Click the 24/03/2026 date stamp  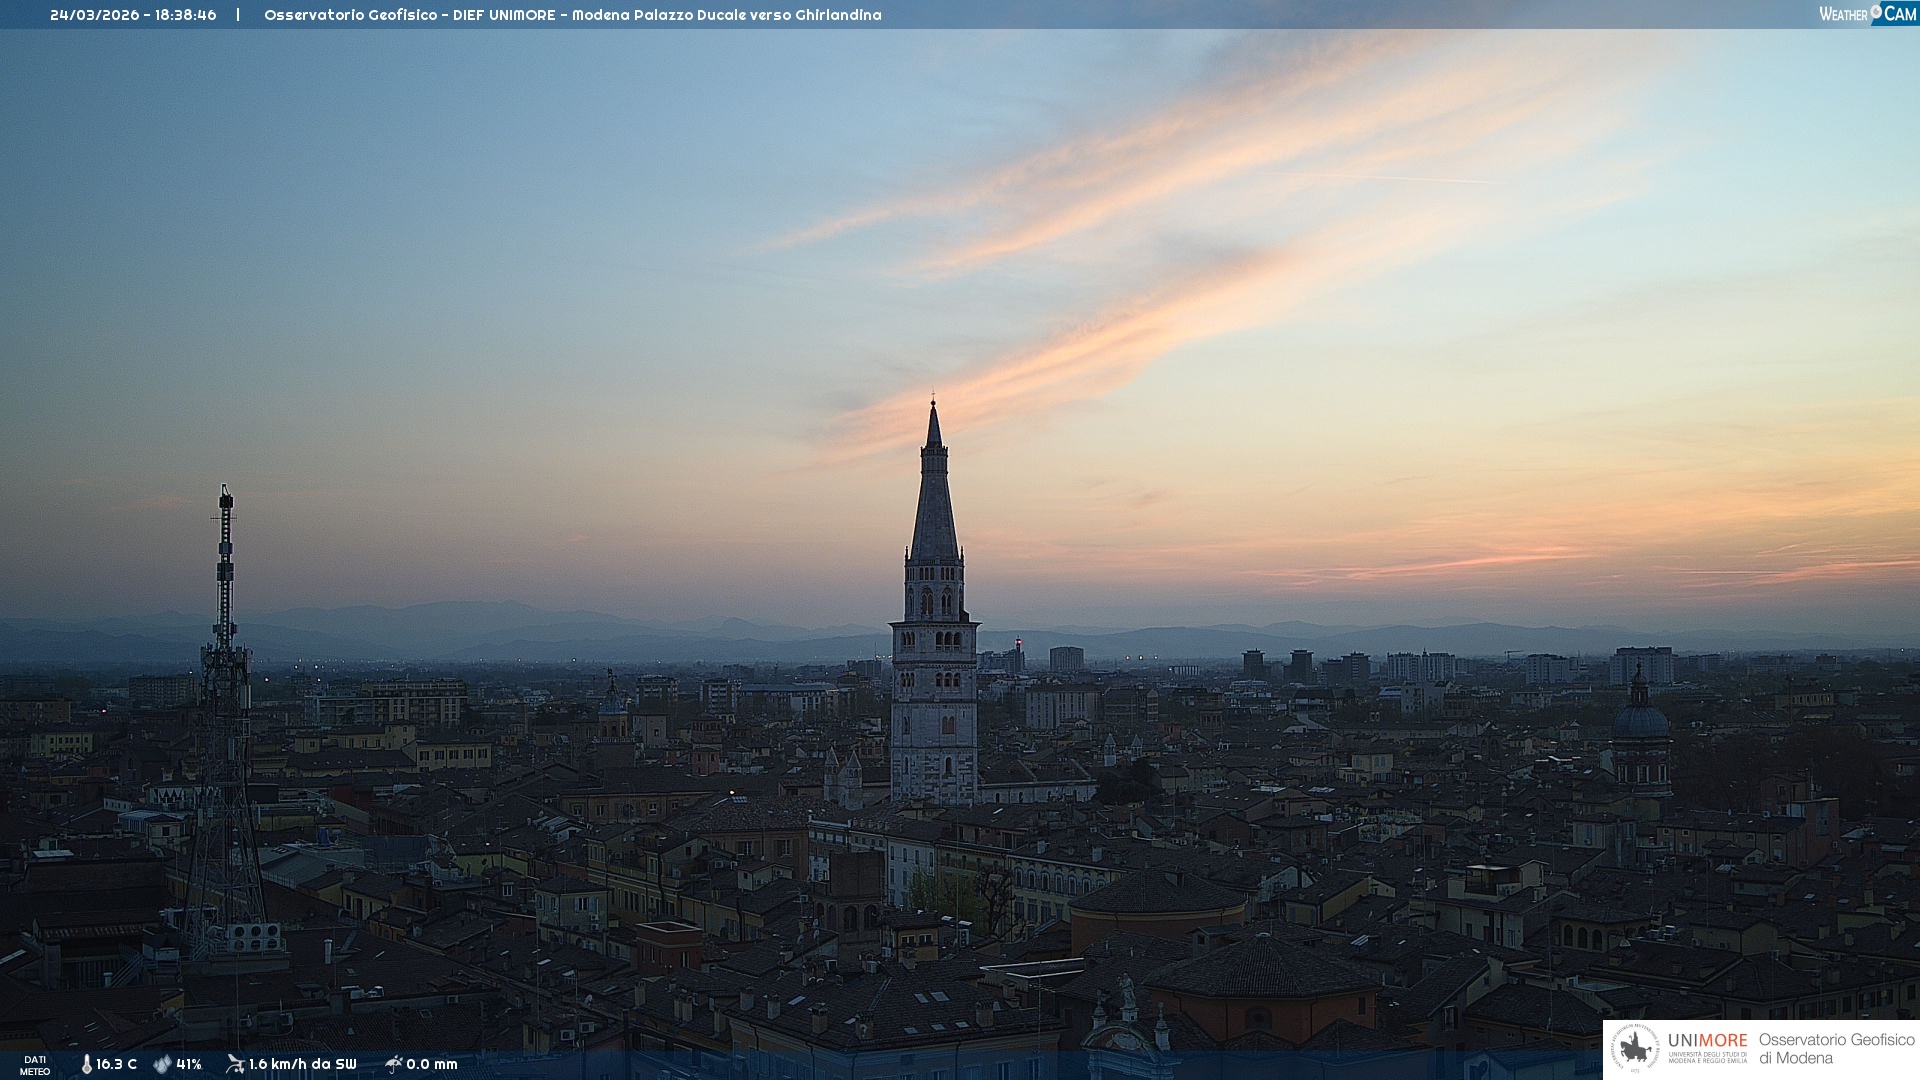click(94, 15)
